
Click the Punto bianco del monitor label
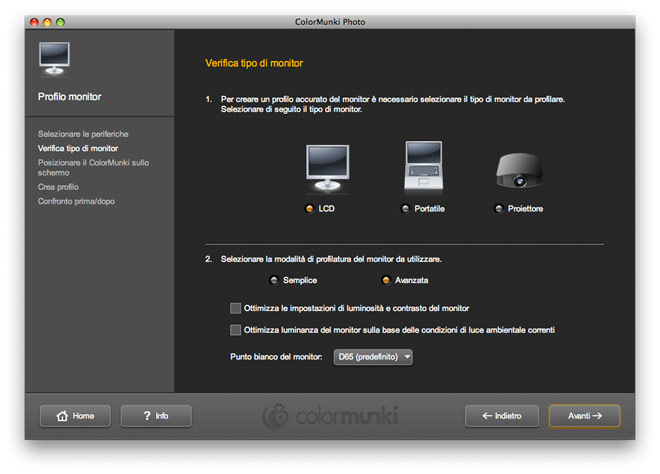point(276,357)
